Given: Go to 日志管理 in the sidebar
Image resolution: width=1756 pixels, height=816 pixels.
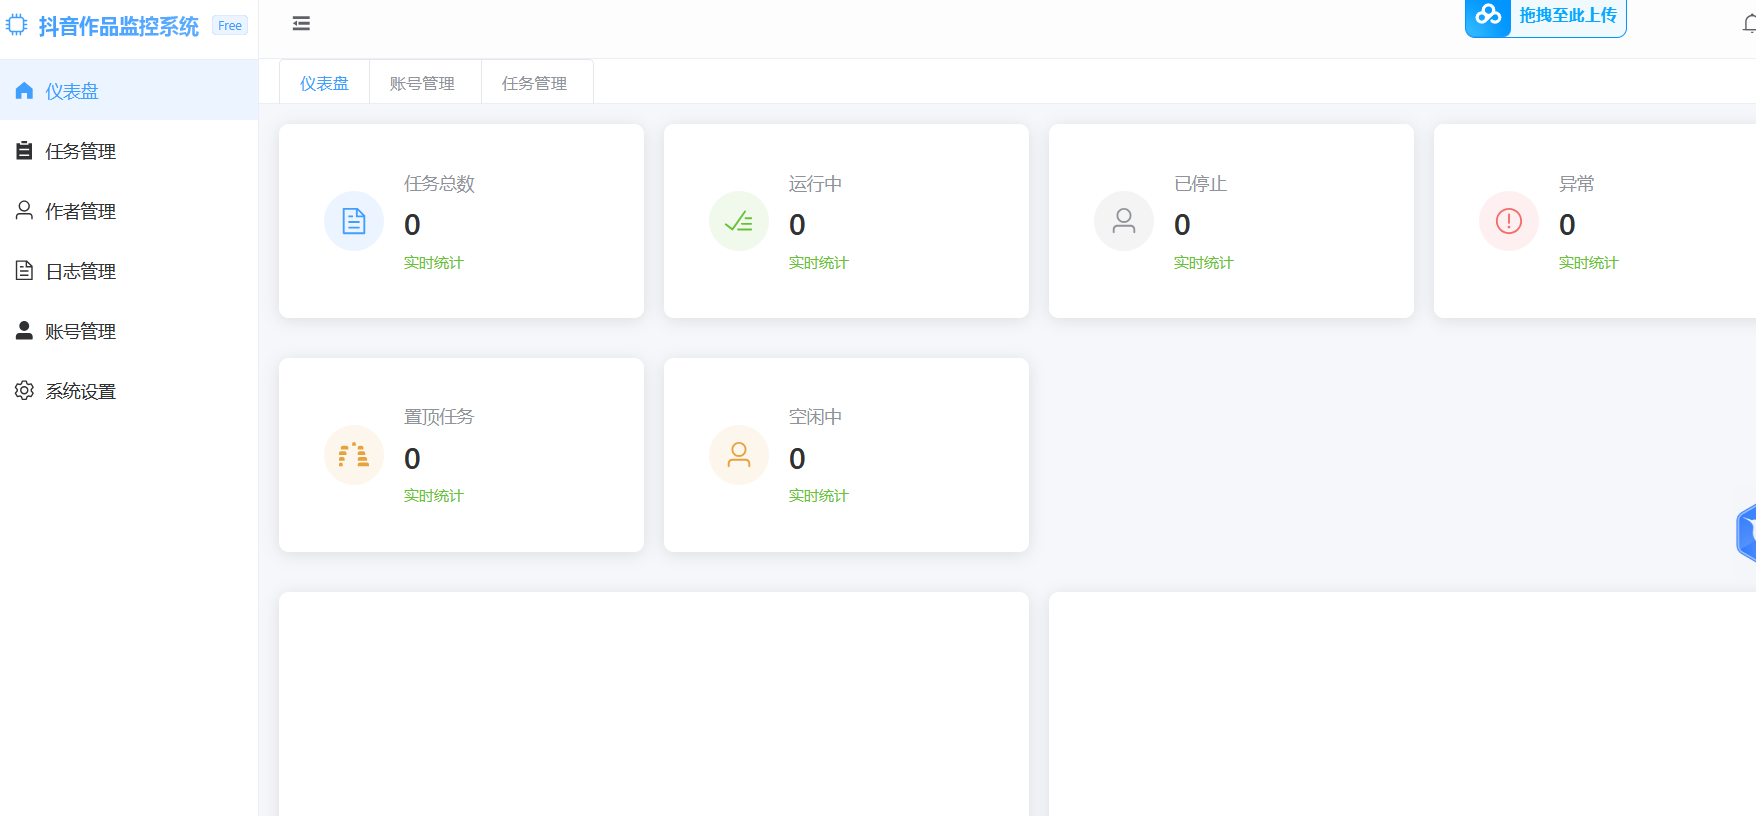Looking at the screenshot, I should 80,271.
